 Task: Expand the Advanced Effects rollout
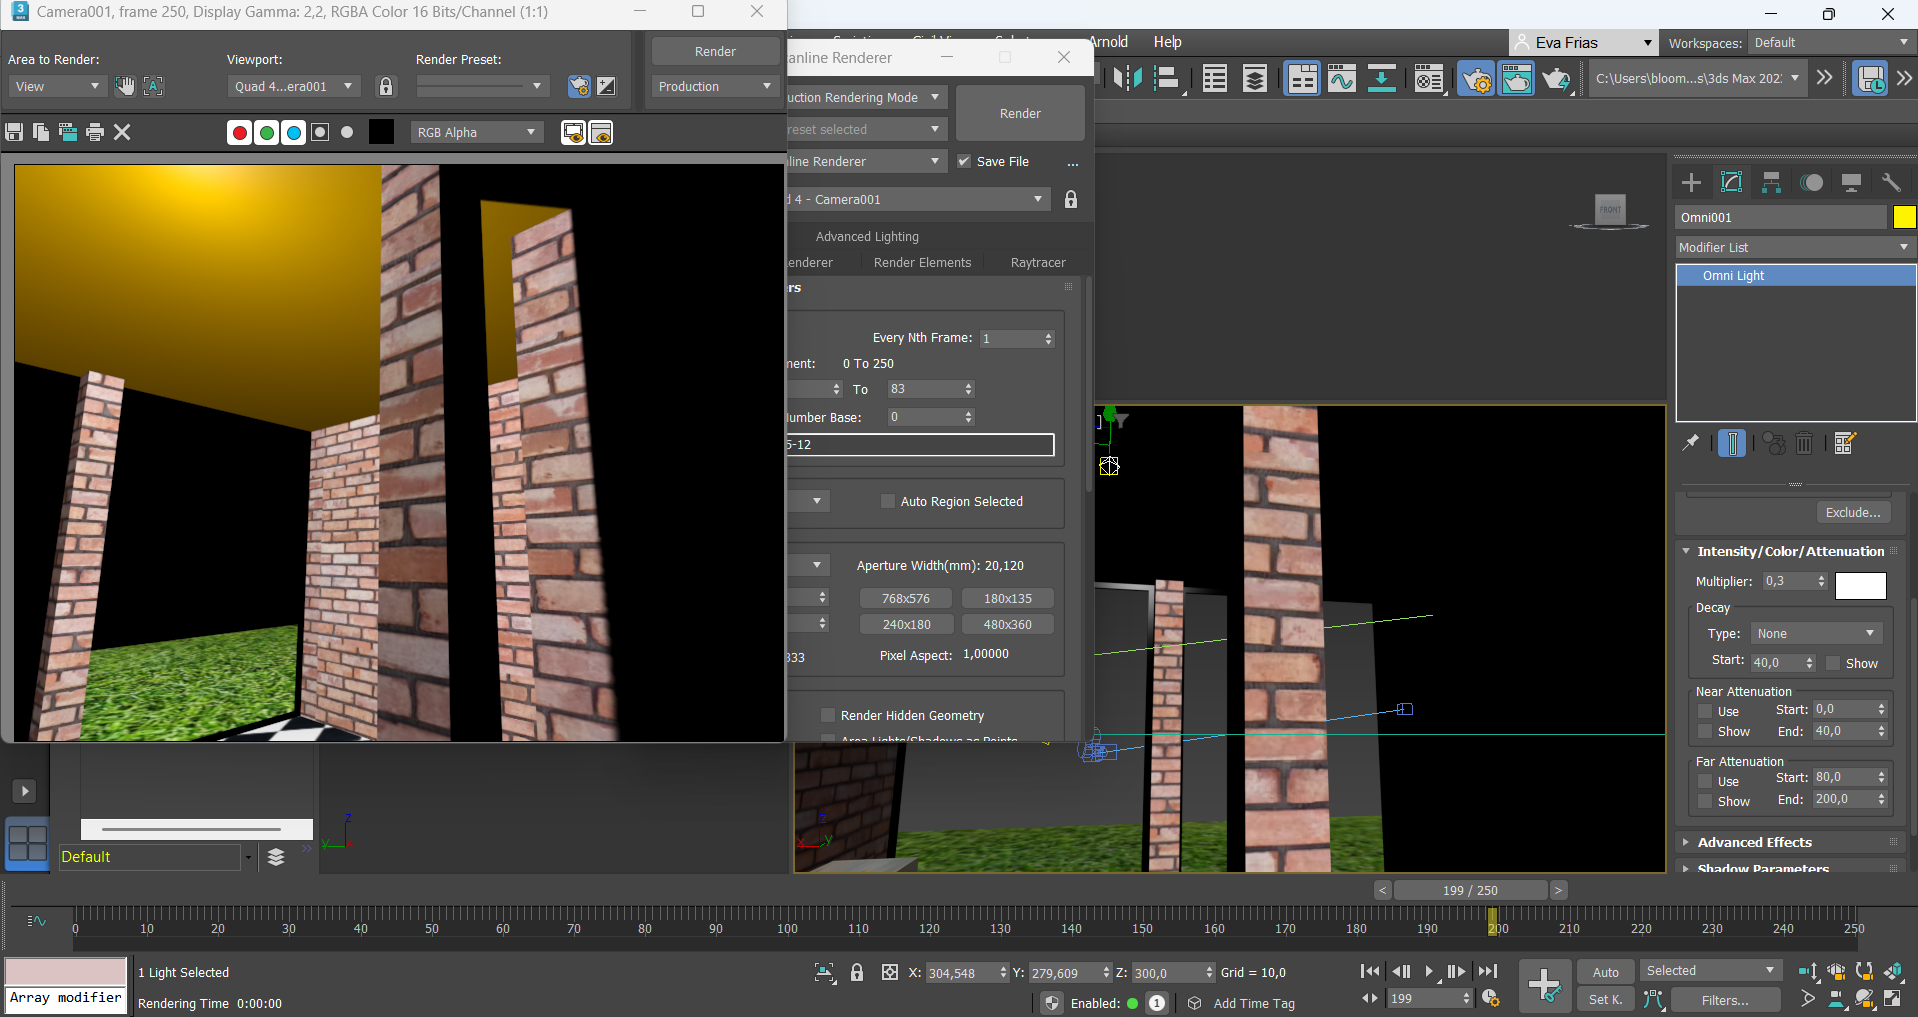[x=1754, y=842]
